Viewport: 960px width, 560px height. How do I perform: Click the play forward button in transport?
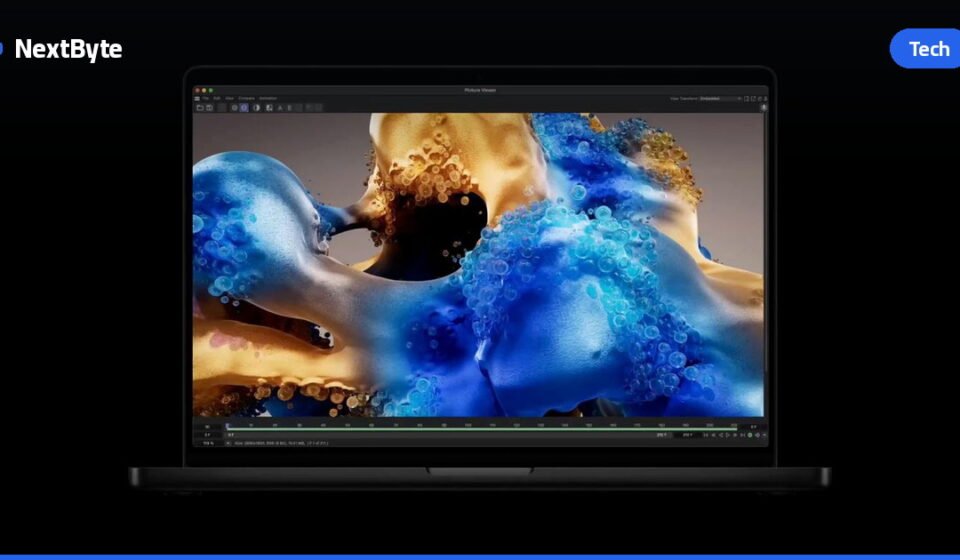tap(727, 435)
